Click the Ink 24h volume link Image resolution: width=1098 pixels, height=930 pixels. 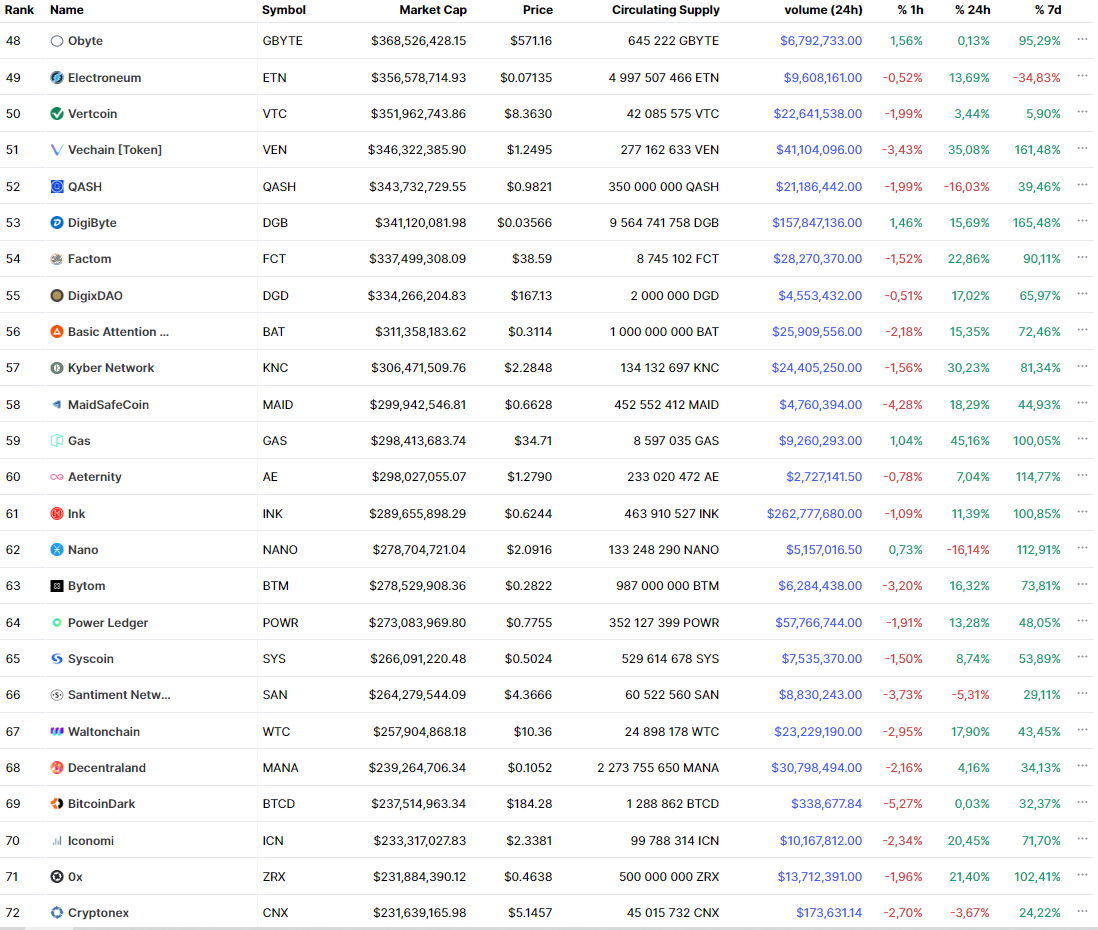[814, 514]
